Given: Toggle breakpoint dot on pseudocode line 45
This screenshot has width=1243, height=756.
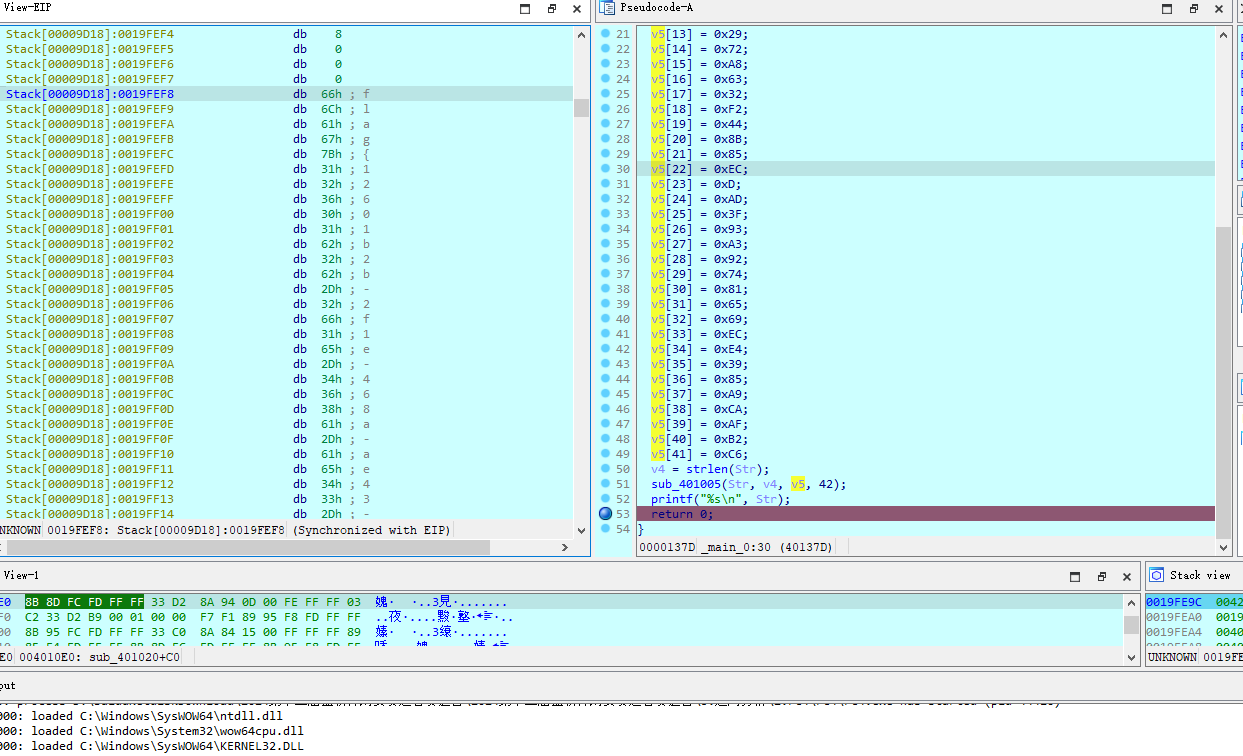Looking at the screenshot, I should tap(606, 394).
